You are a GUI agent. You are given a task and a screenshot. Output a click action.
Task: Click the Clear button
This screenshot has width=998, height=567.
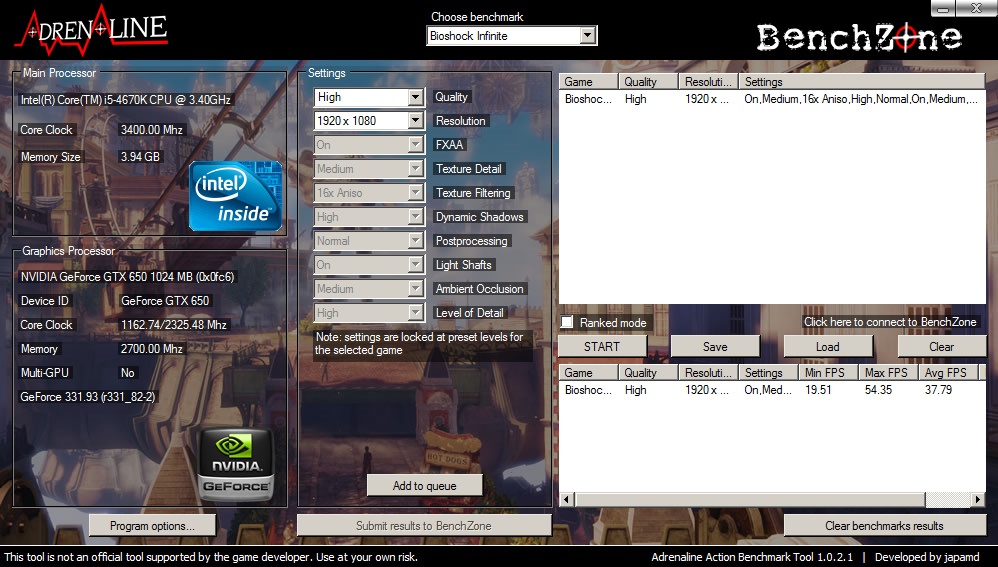(941, 347)
